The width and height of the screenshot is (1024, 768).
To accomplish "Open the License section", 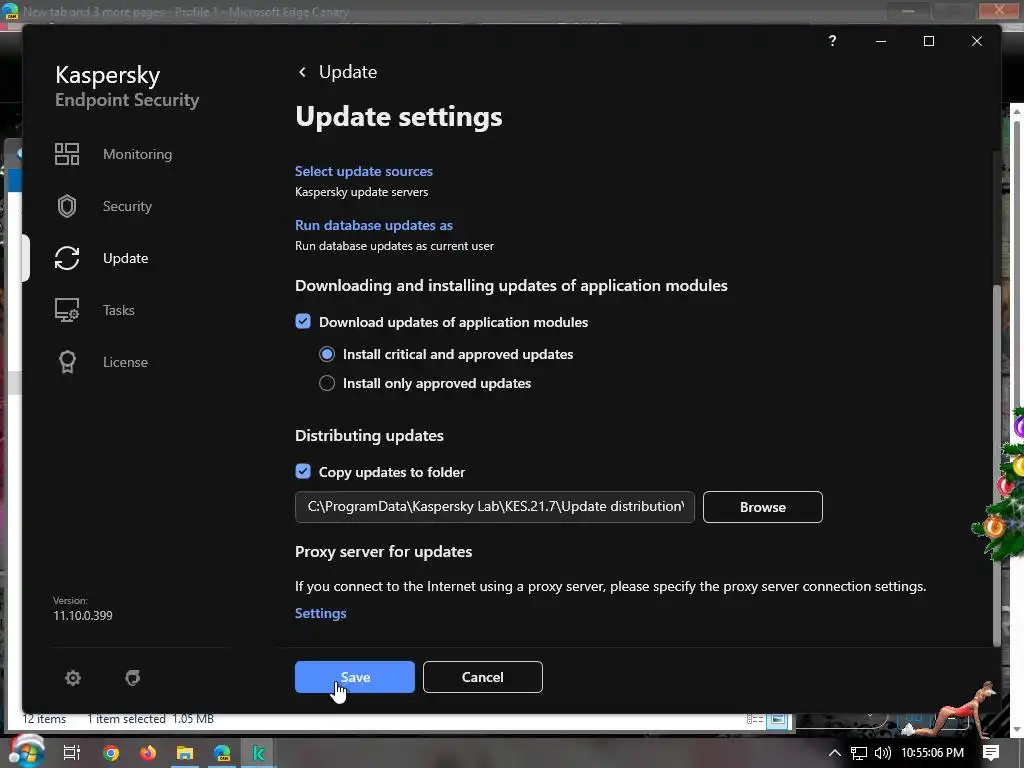I will click(x=125, y=362).
